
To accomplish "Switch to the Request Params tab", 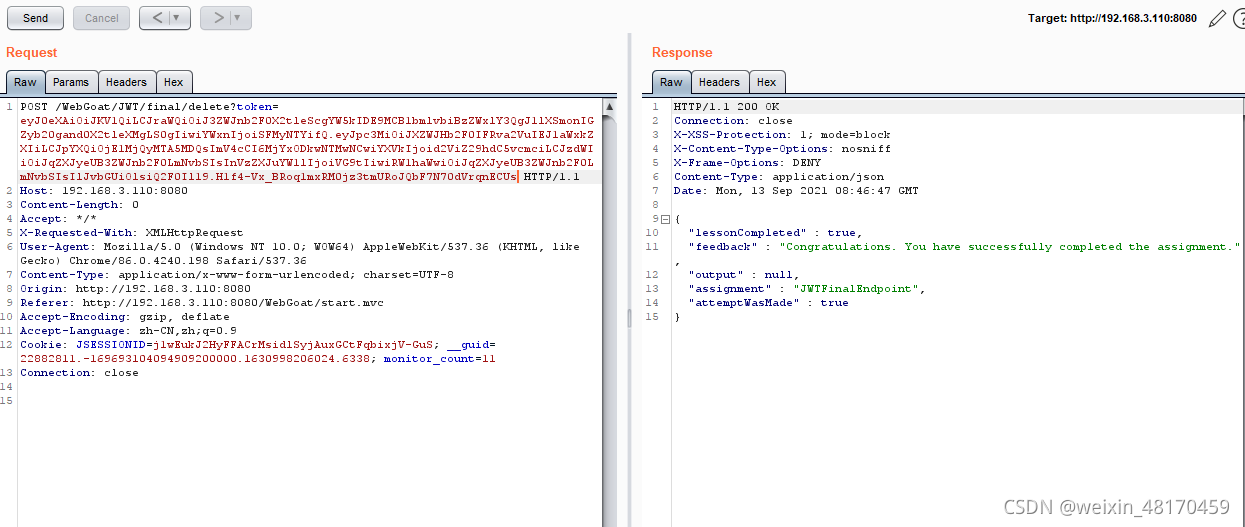I will tap(71, 82).
